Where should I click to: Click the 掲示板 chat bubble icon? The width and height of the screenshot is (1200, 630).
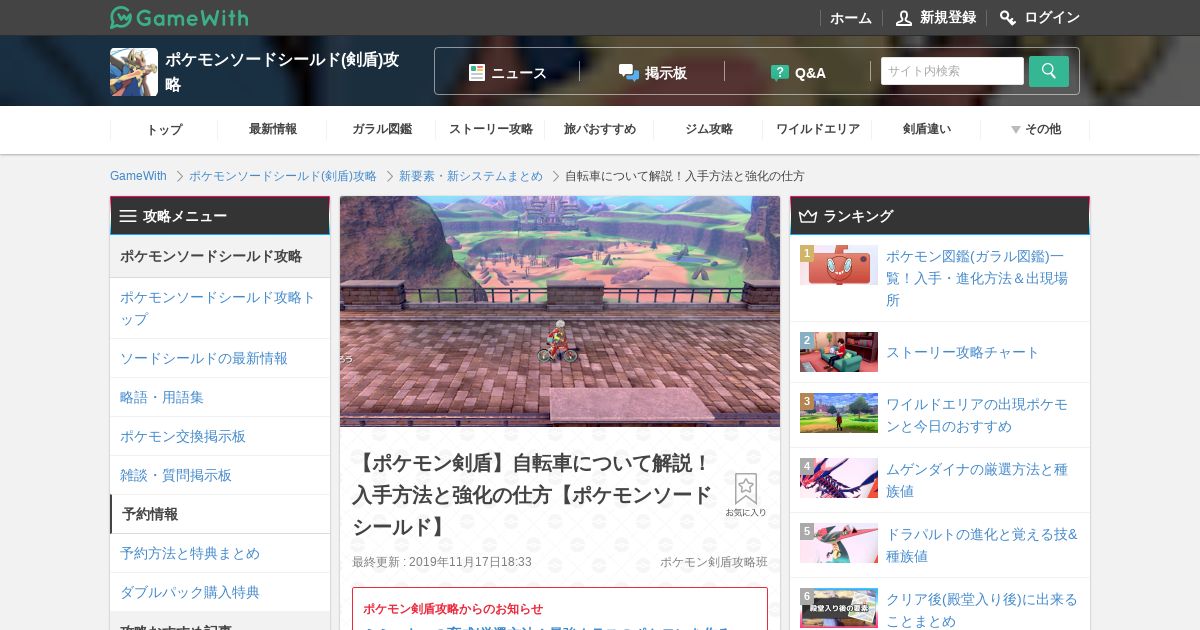point(629,72)
